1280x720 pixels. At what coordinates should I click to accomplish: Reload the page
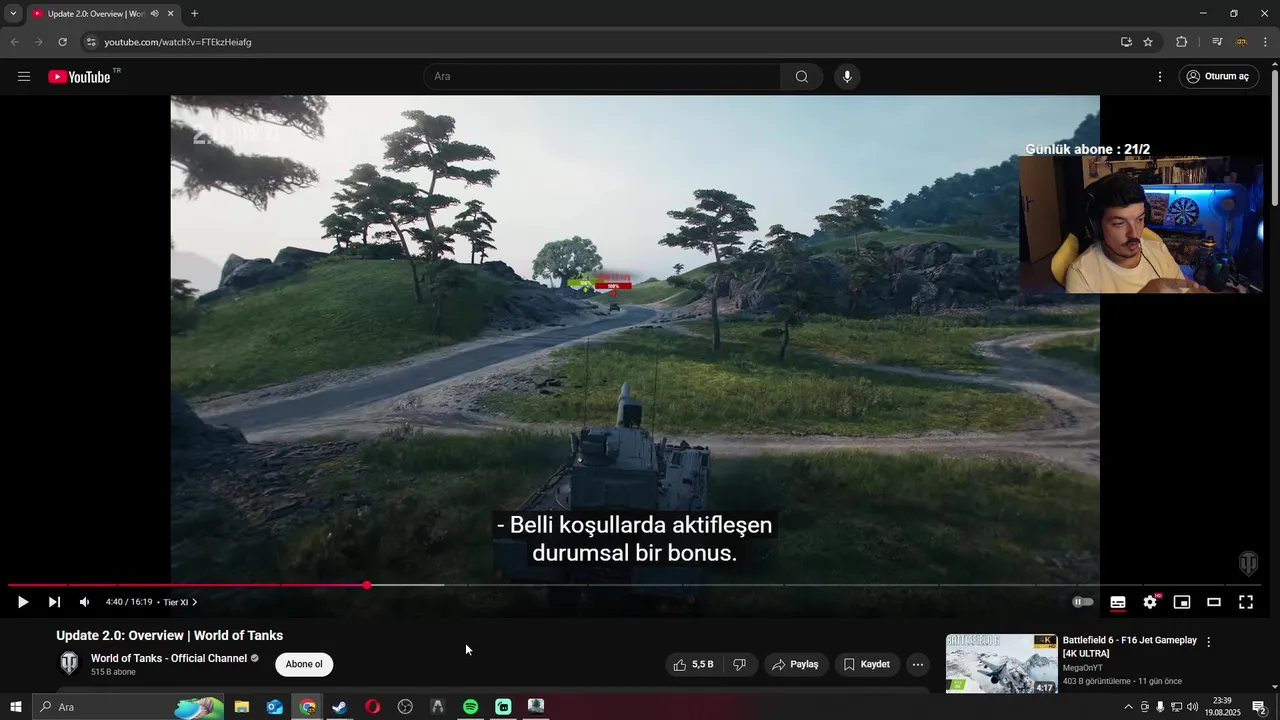click(62, 42)
